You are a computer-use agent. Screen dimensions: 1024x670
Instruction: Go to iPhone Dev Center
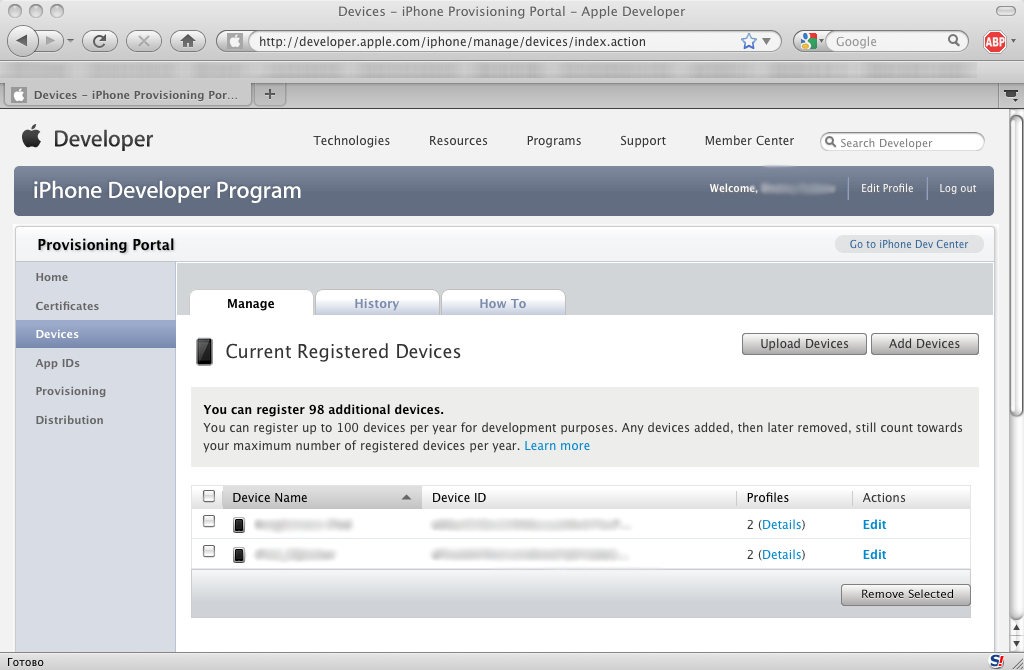point(908,244)
